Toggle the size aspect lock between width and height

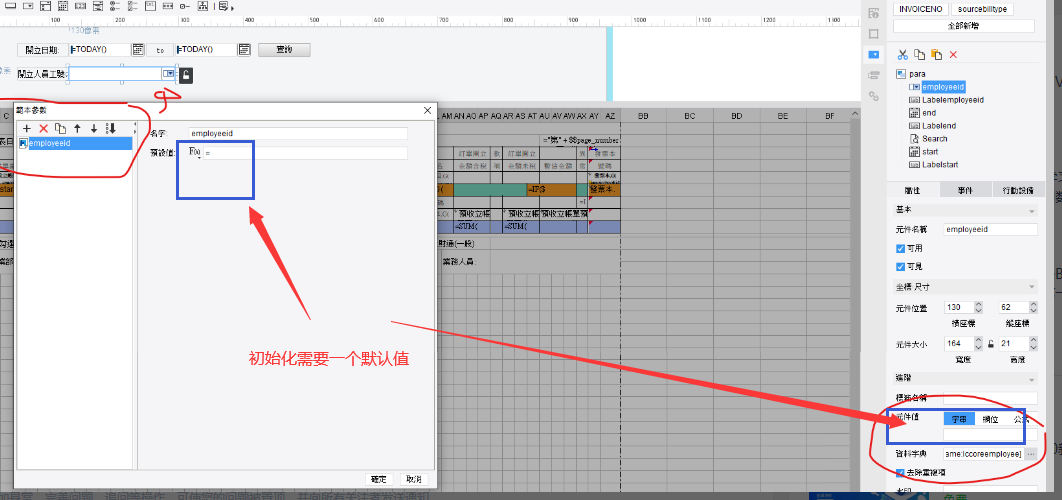[x=990, y=344]
